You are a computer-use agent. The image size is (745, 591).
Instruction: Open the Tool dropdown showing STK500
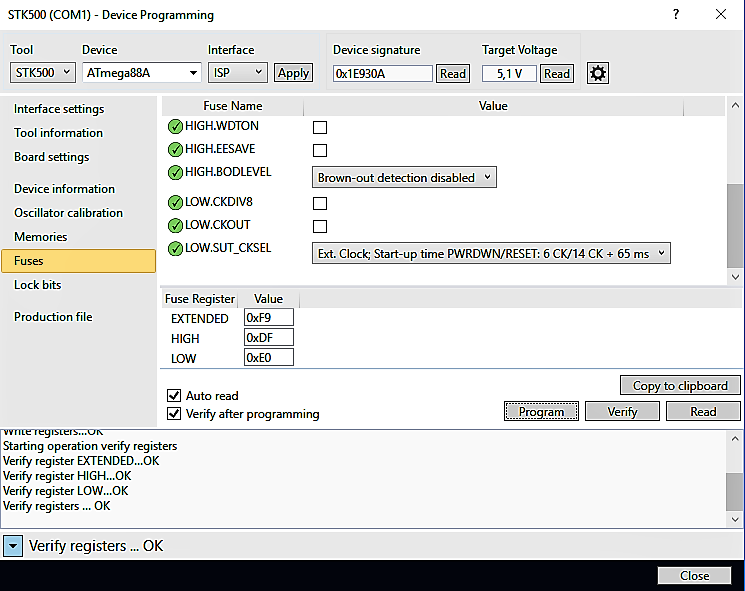[43, 73]
